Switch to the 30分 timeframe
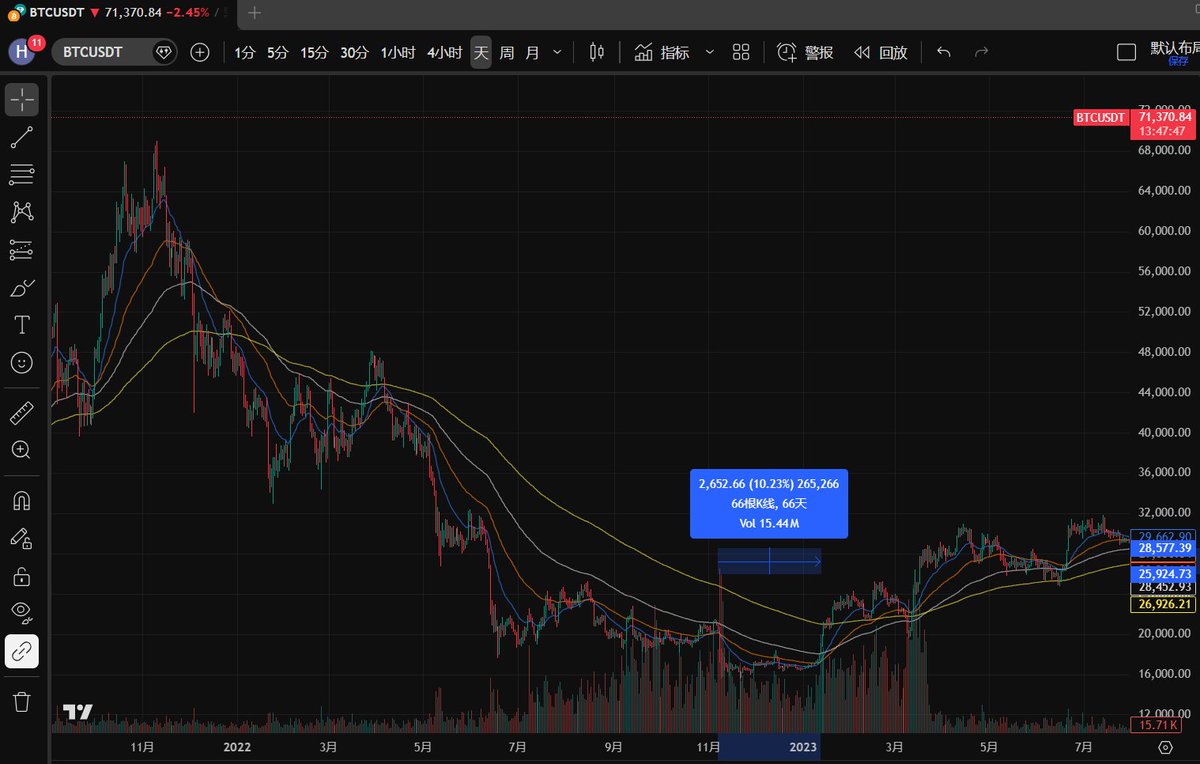 point(354,52)
